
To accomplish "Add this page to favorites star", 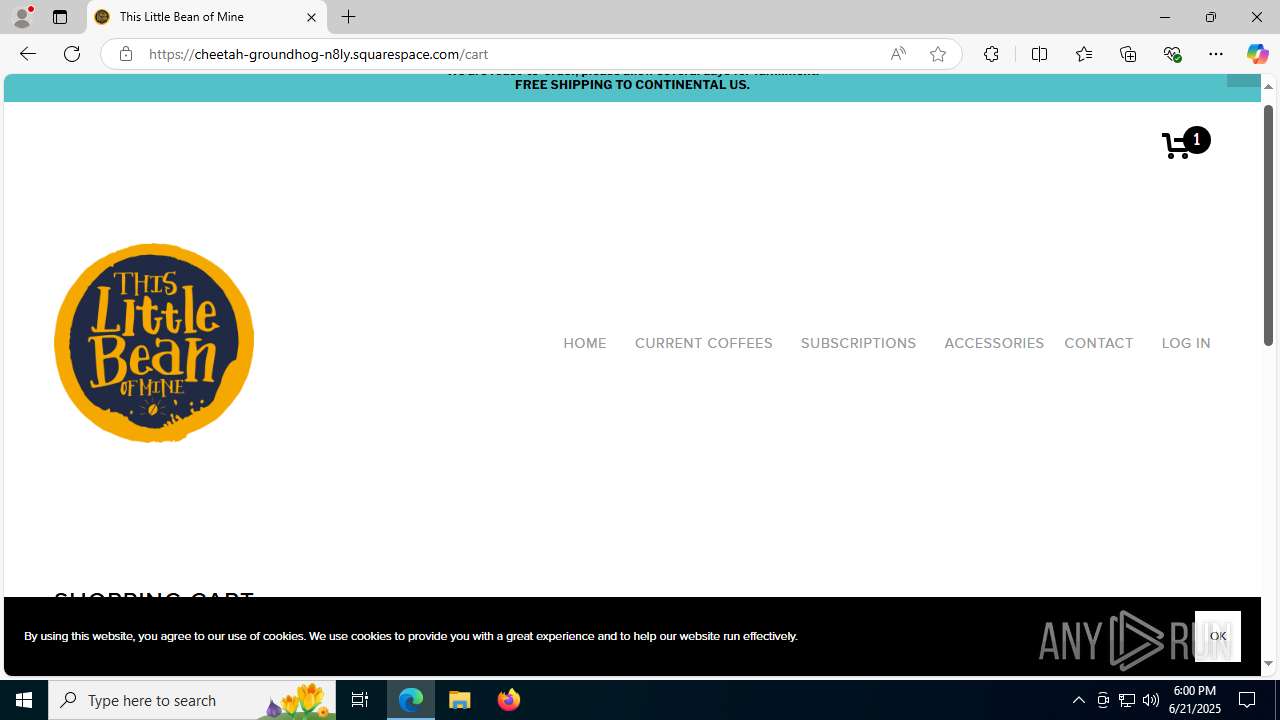I will coord(937,54).
